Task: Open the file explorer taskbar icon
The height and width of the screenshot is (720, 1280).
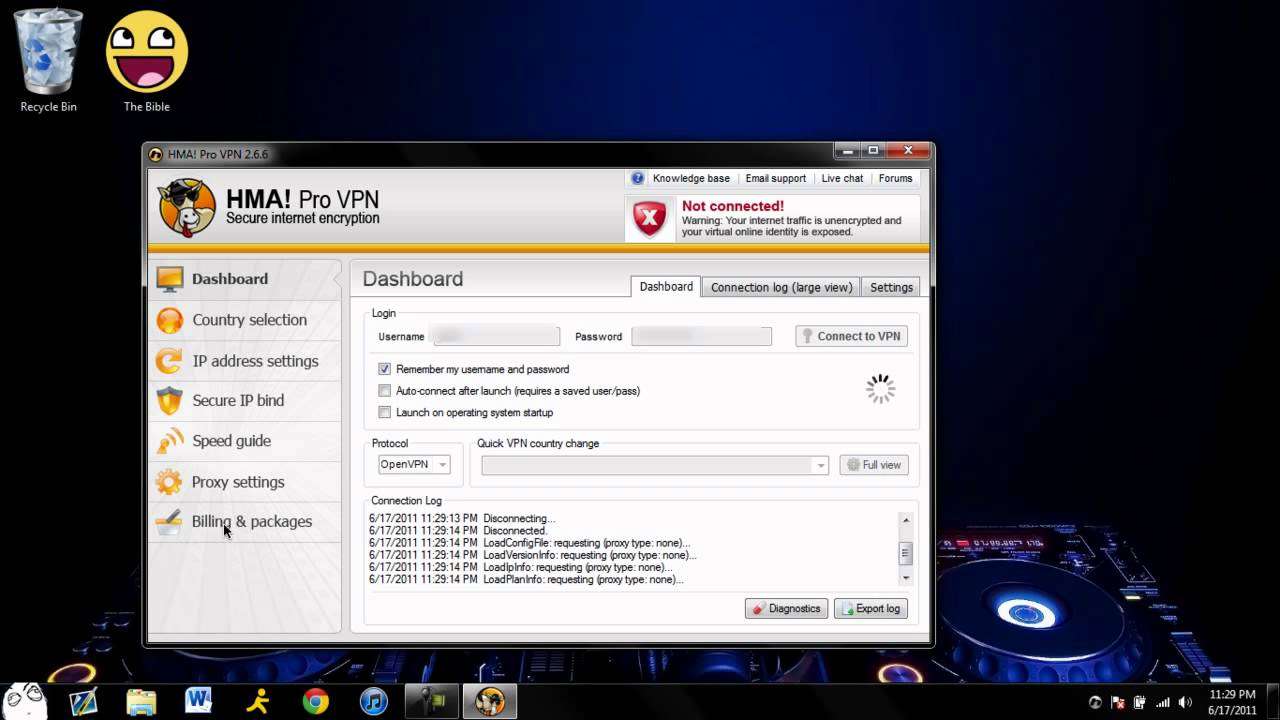Action: click(x=141, y=702)
